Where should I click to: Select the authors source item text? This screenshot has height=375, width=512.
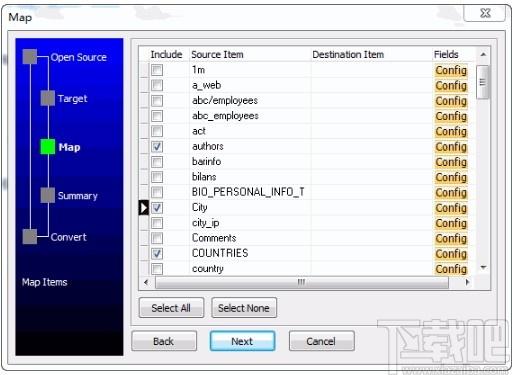click(x=208, y=146)
